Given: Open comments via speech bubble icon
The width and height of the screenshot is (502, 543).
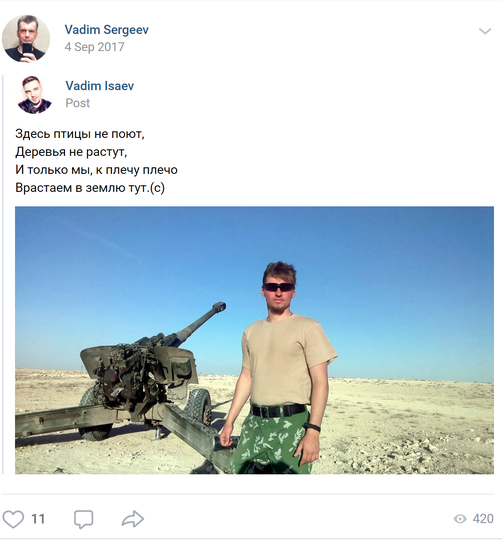Looking at the screenshot, I should [x=83, y=519].
